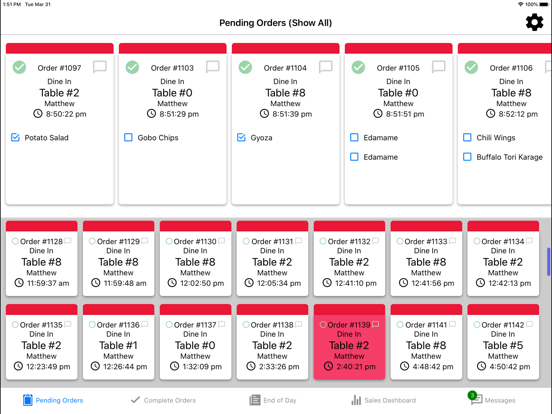Click status circle on Order #1128
The width and height of the screenshot is (552, 414).
tap(15, 241)
